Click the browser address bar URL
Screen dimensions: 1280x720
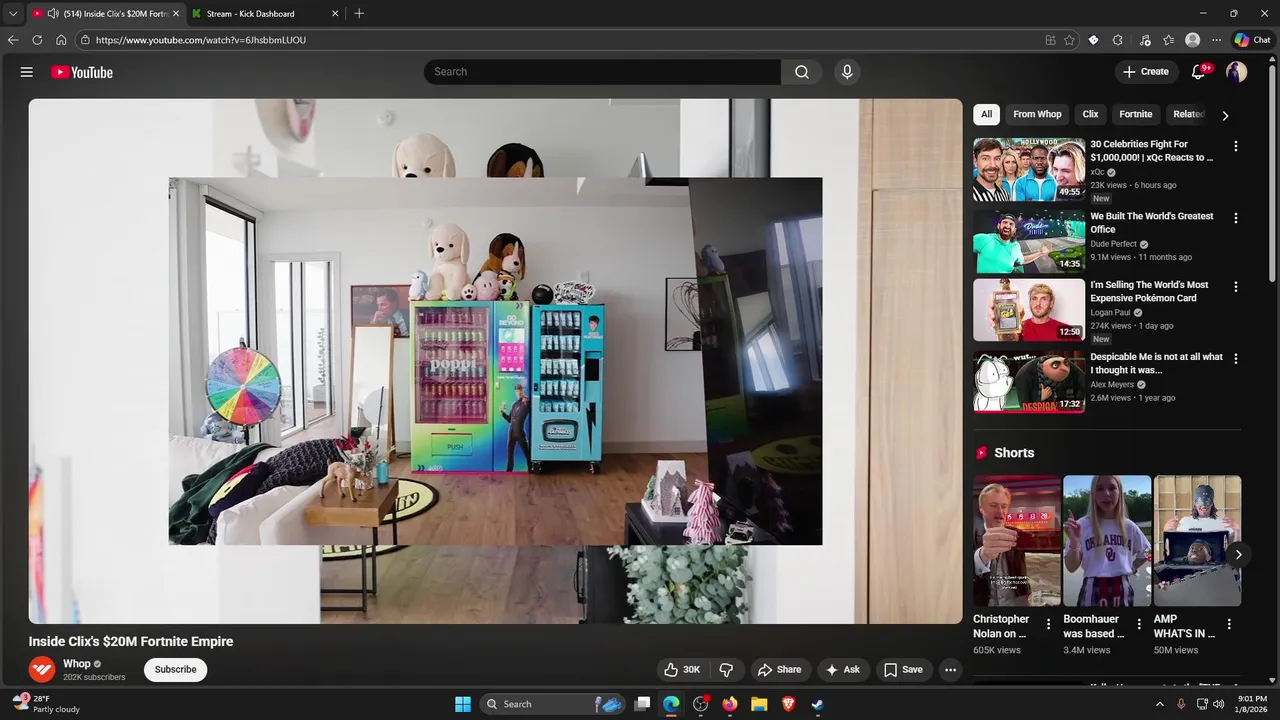pos(201,40)
